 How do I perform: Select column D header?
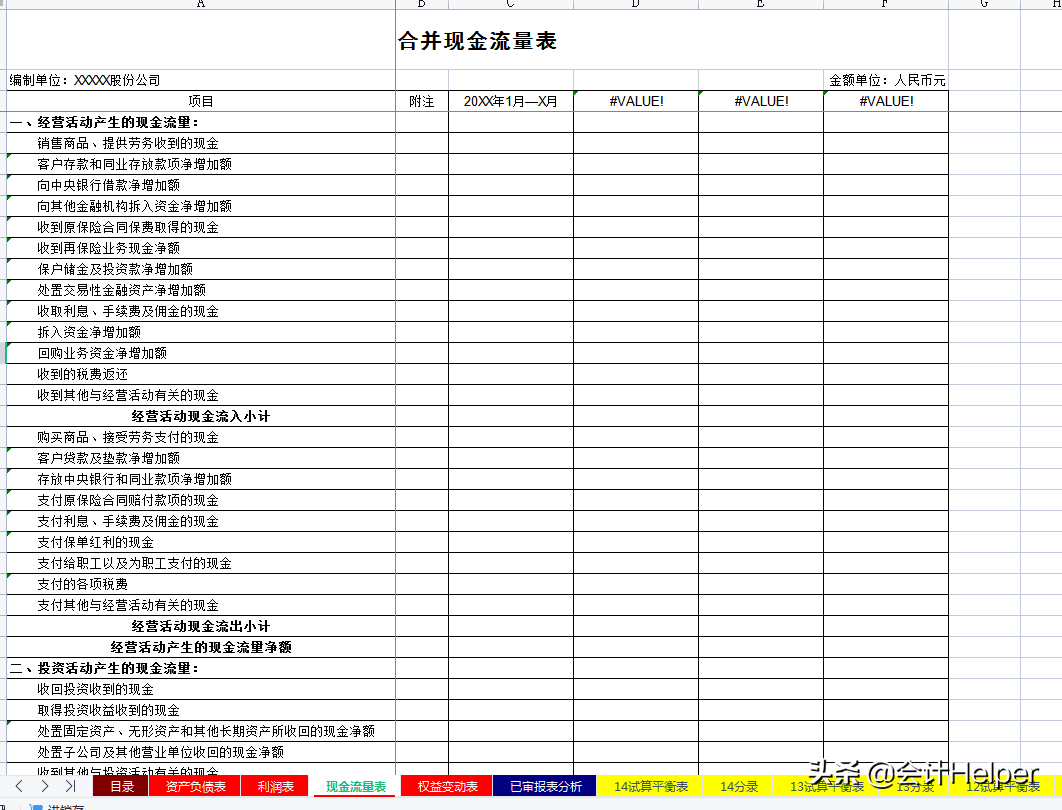[634, 5]
